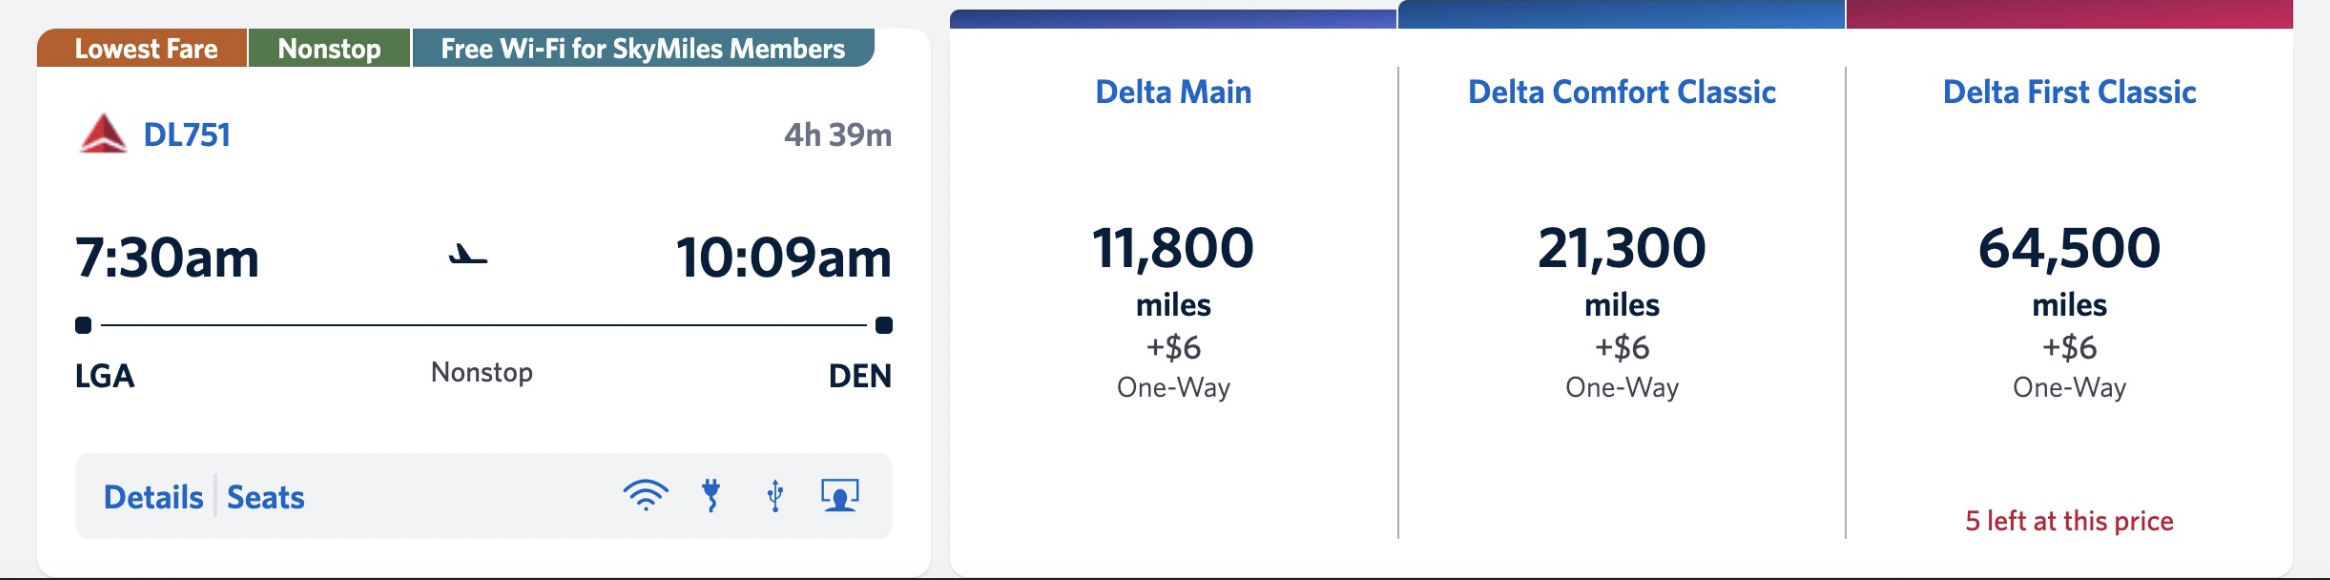The image size is (2330, 580).
Task: Click Free Wi-Fi for SkyMiles Members badge
Action: [642, 49]
